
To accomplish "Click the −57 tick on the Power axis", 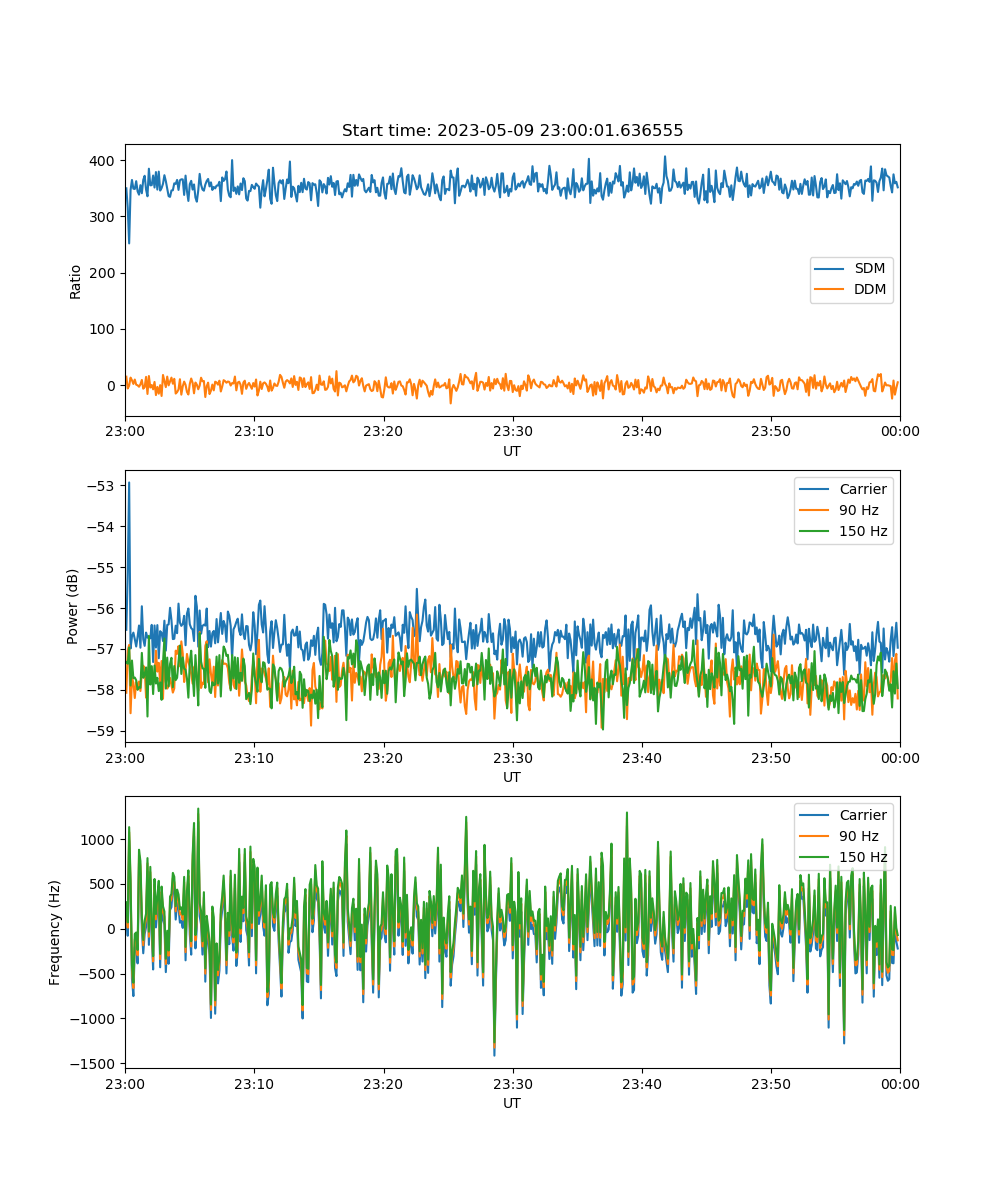I will click(x=102, y=649).
